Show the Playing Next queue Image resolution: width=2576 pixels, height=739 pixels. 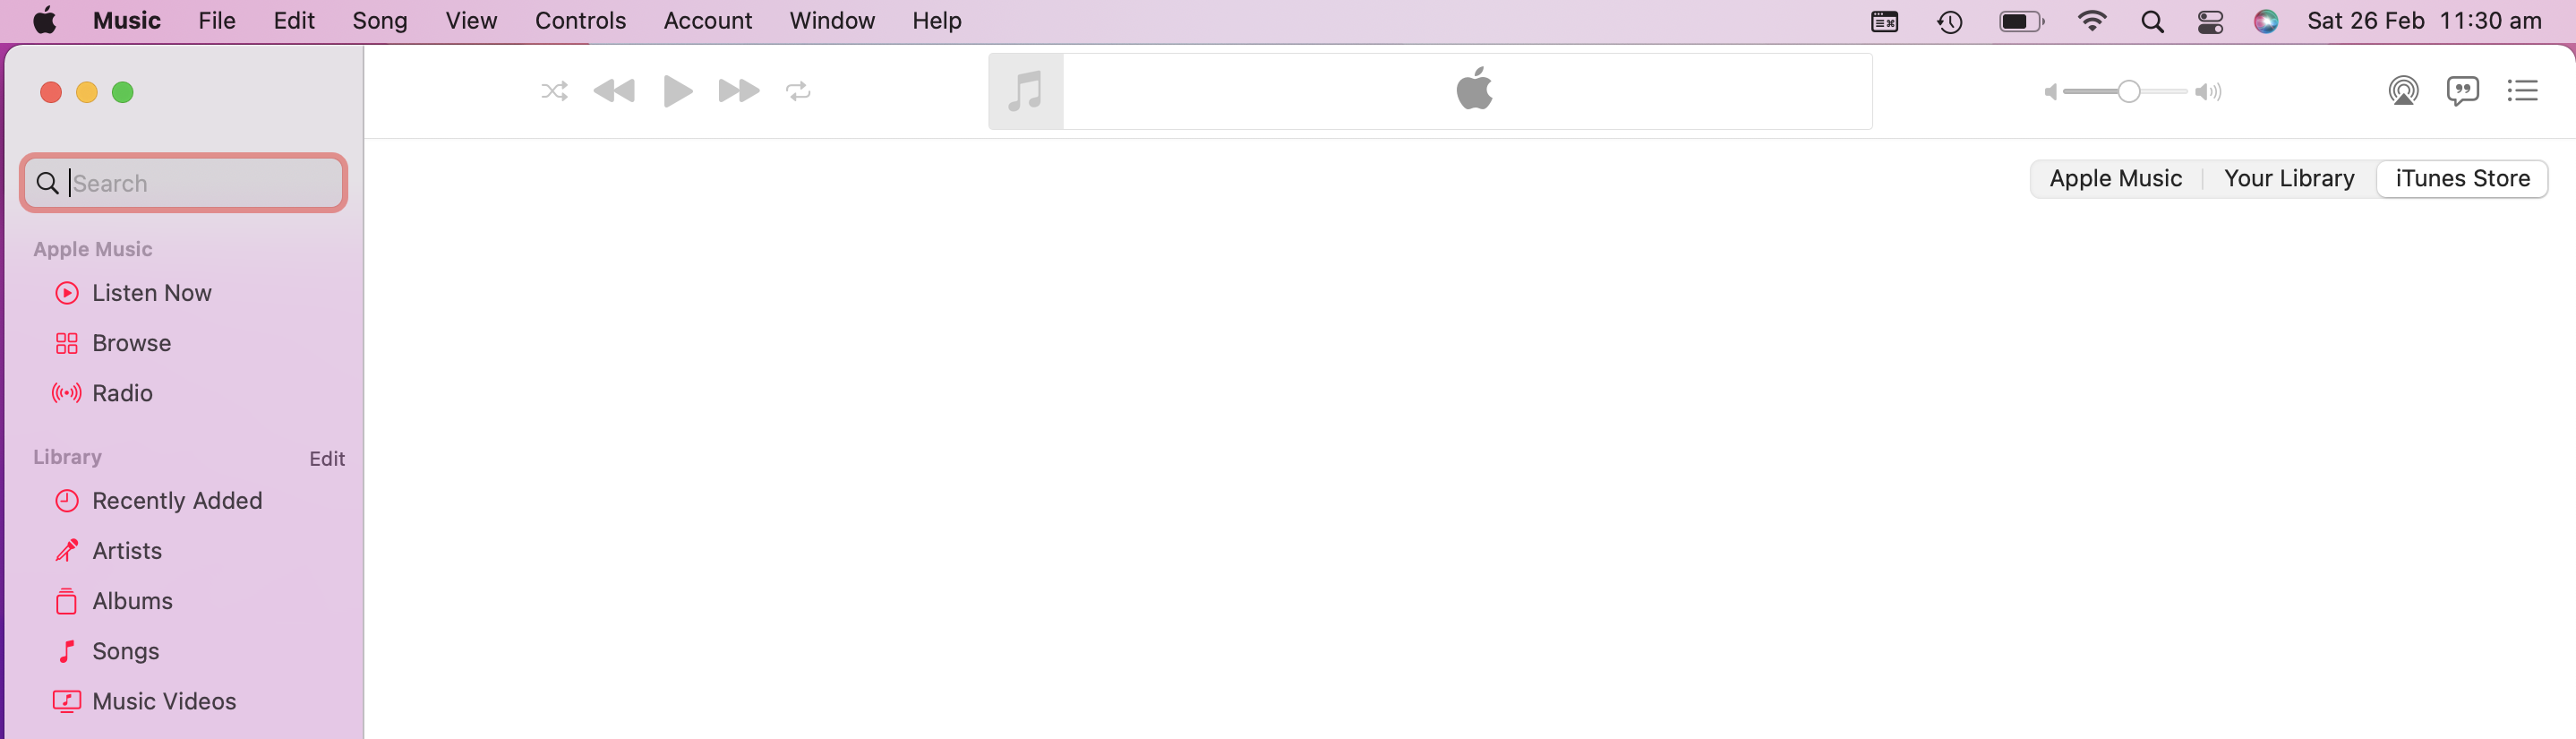pyautogui.click(x=2522, y=91)
